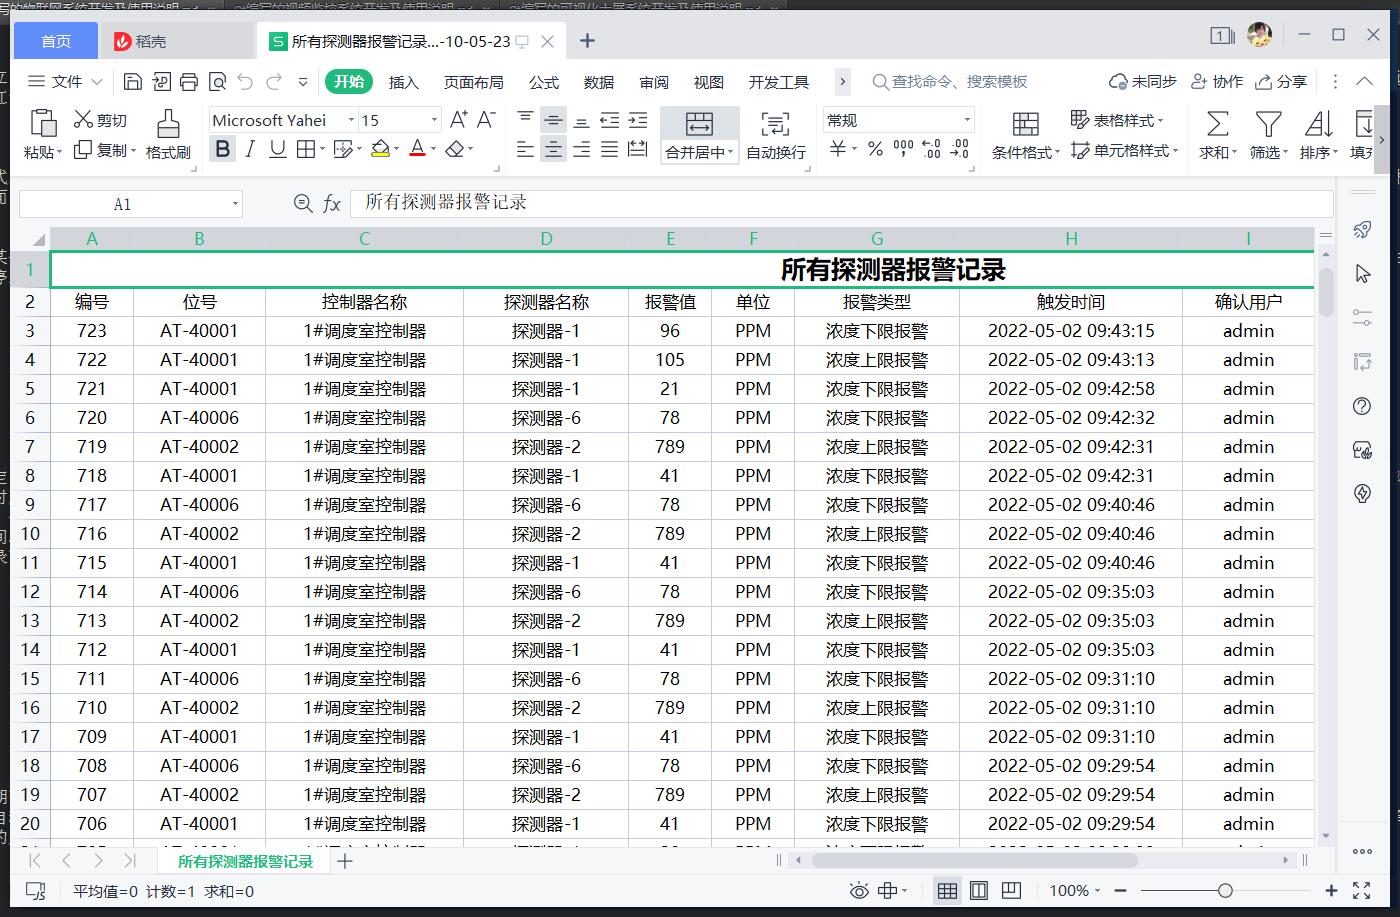Toggle Wrap Text (自动换行) button

click(775, 124)
